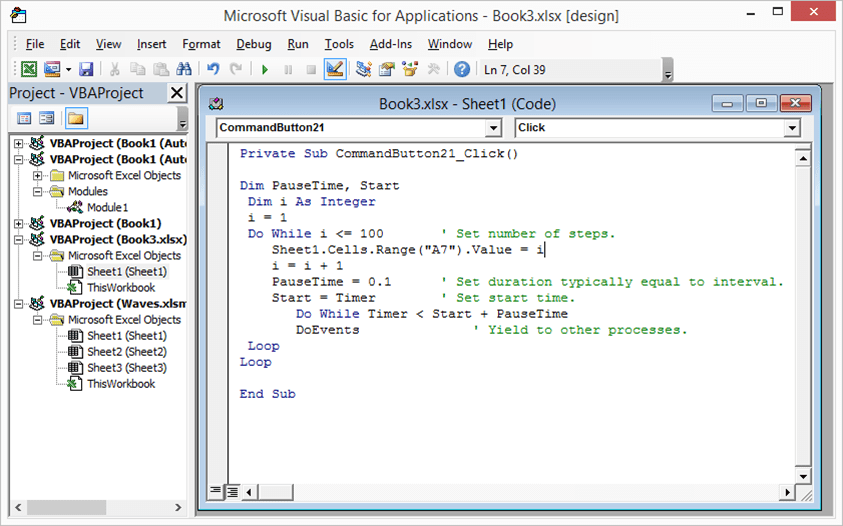Click toolbar options overflow arrow
This screenshot has width=843, height=526.
tap(668, 70)
